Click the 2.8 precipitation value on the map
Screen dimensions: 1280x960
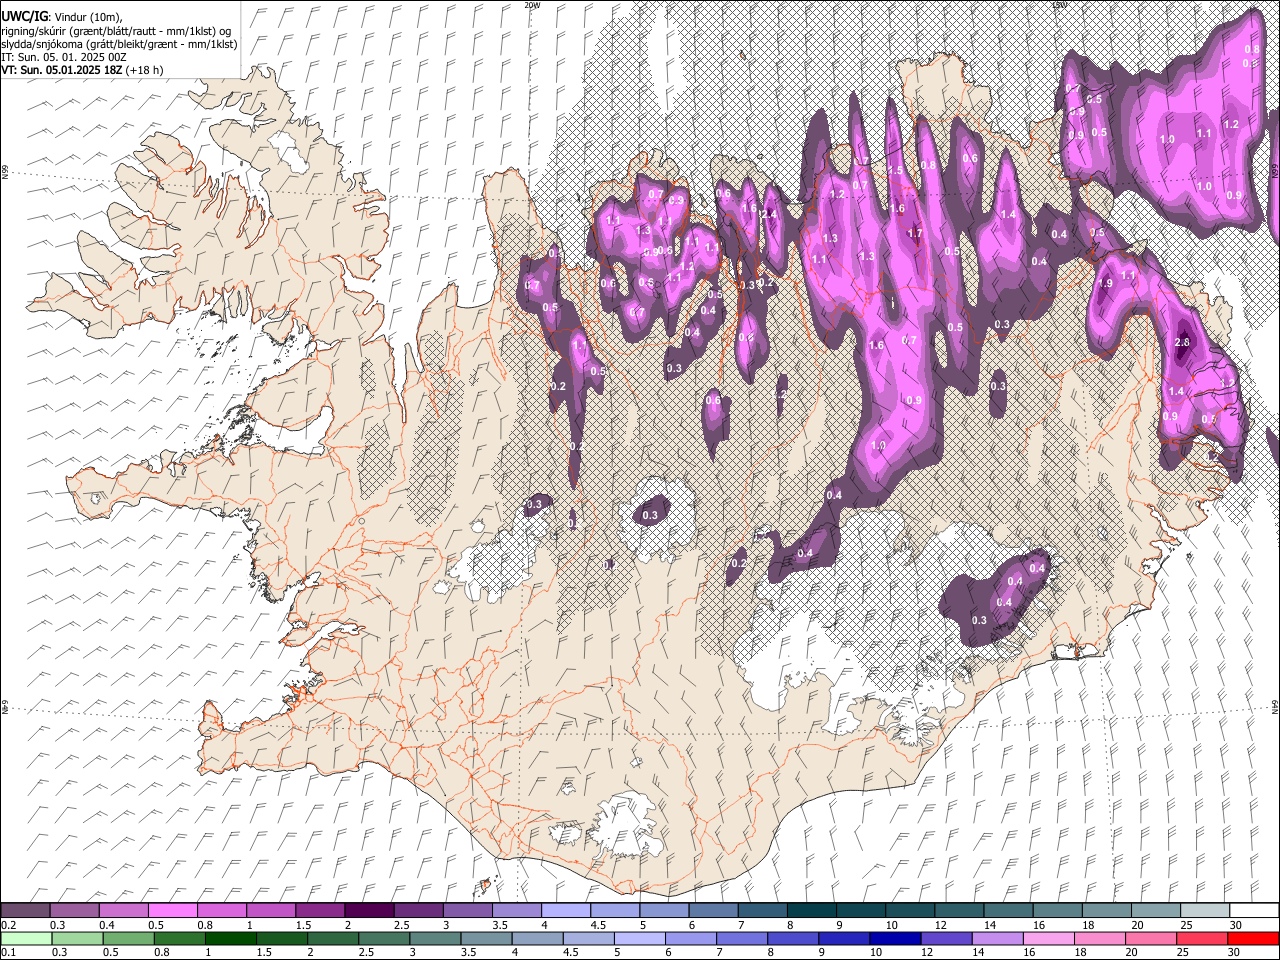pyautogui.click(x=1182, y=343)
